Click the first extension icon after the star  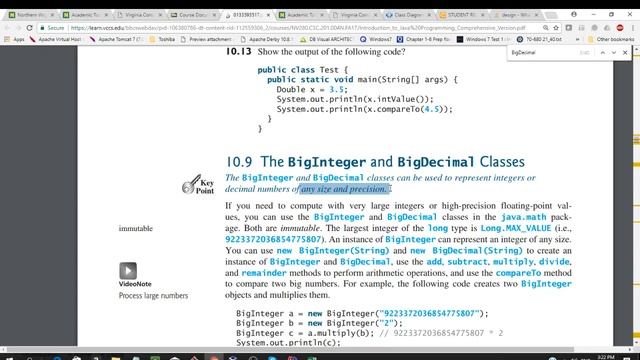click(569, 28)
